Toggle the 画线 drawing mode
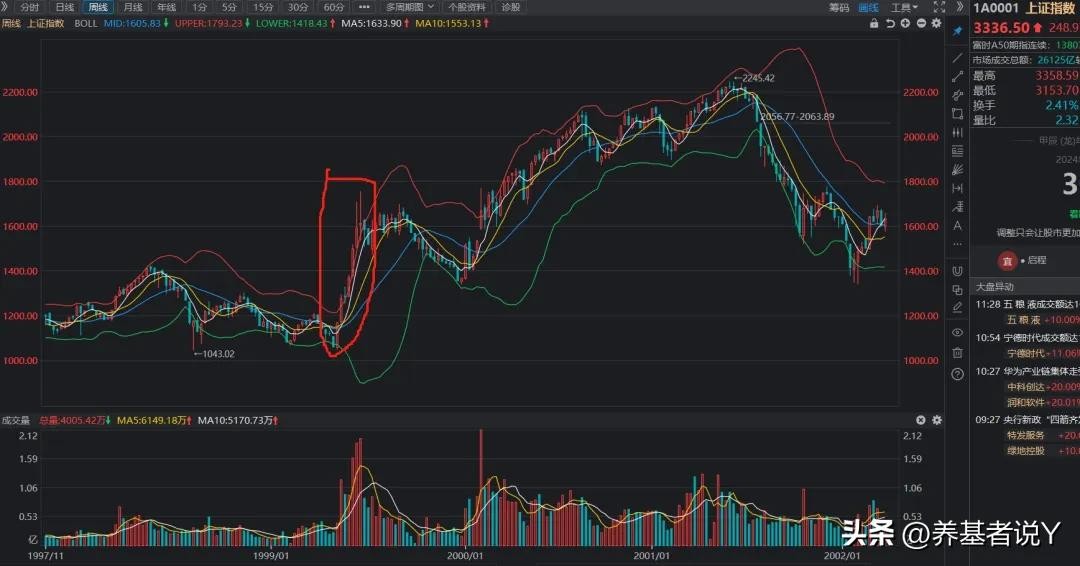 pyautogui.click(x=869, y=7)
